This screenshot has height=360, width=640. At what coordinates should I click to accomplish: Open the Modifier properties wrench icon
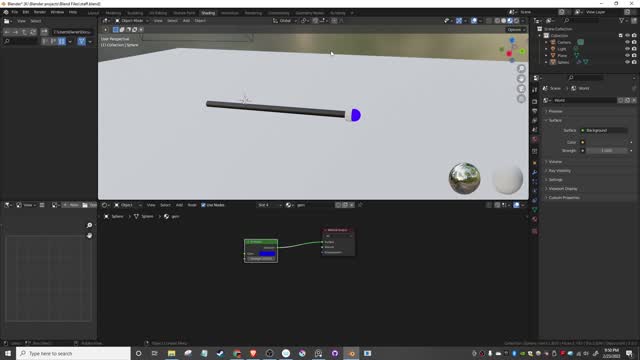pyautogui.click(x=535, y=173)
